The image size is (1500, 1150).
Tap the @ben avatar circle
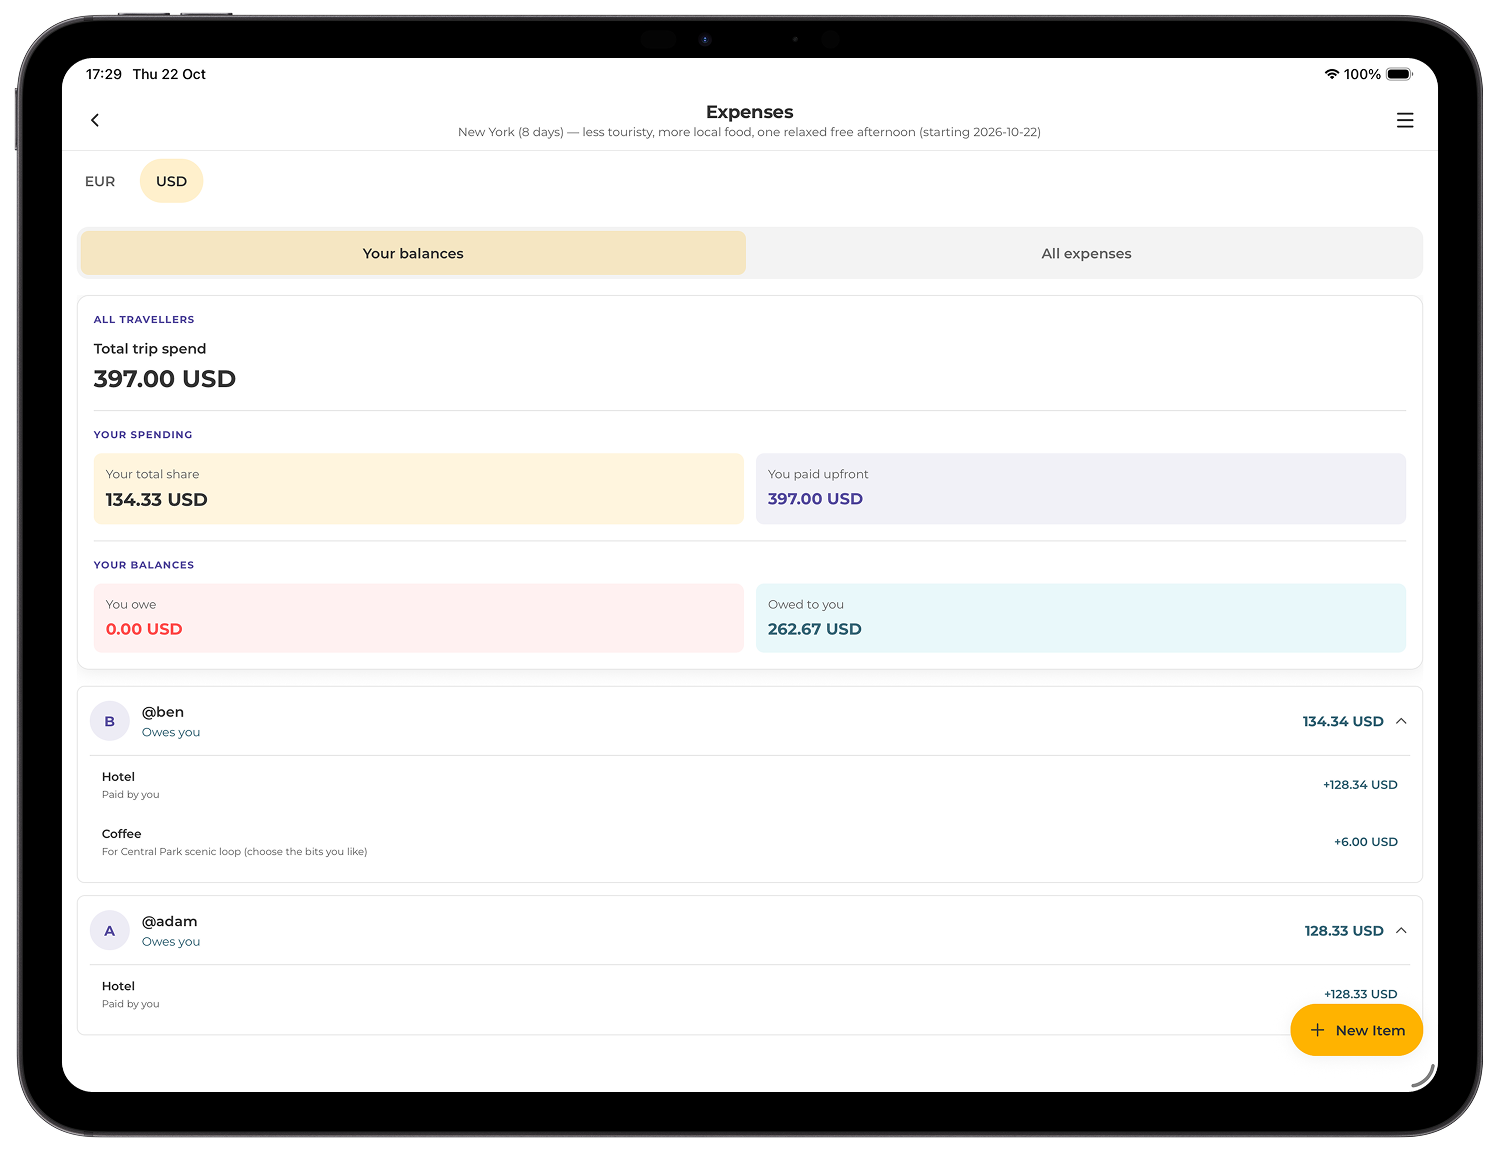[110, 721]
